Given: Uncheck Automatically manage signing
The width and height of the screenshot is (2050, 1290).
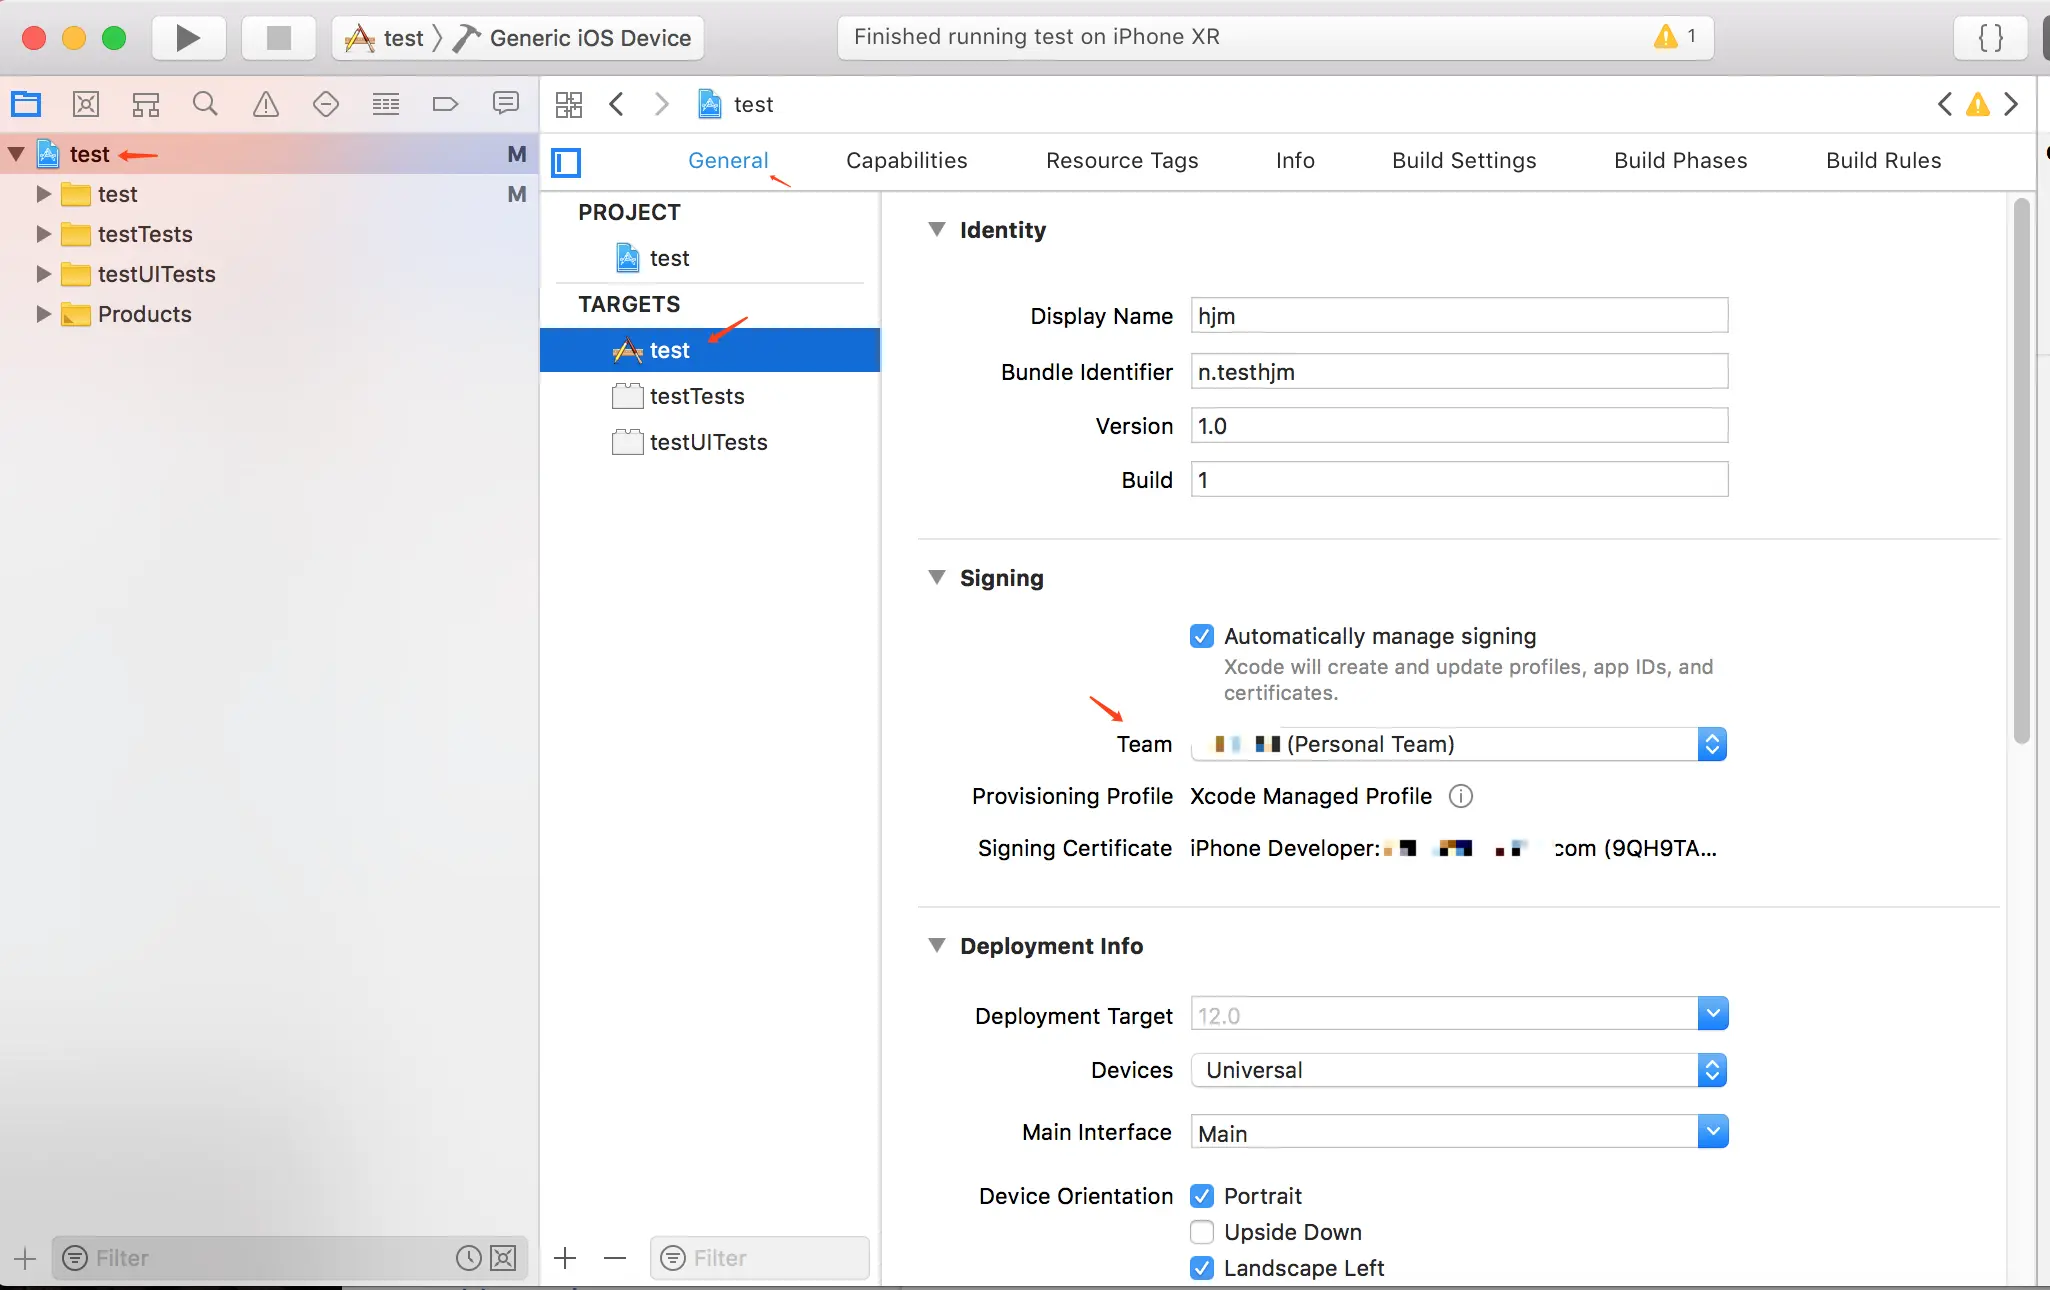Looking at the screenshot, I should (1202, 636).
